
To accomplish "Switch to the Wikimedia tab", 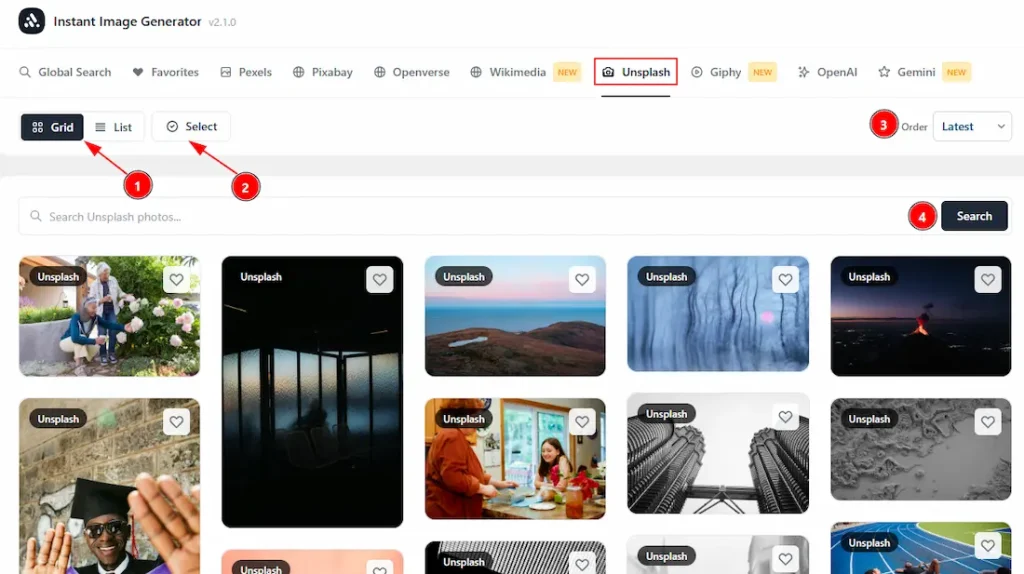I will click(x=524, y=72).
